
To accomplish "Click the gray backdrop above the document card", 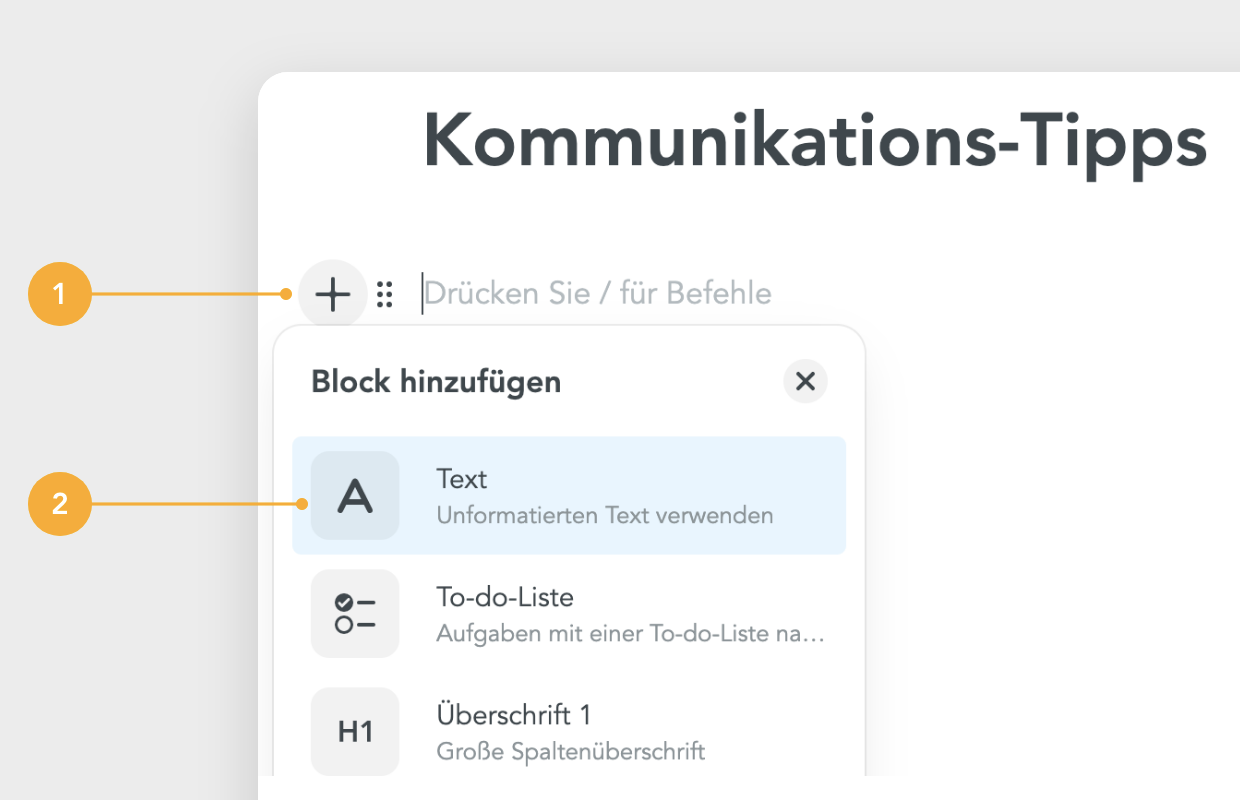I will pyautogui.click(x=620, y=35).
